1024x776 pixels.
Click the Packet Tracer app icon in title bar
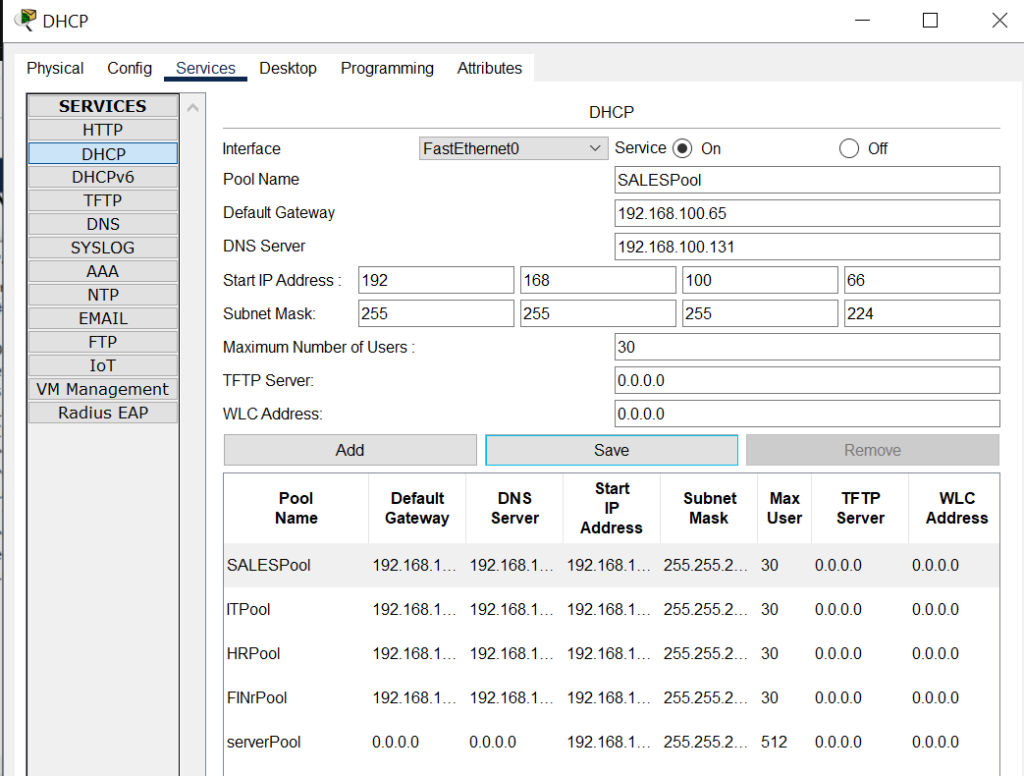pos(25,20)
